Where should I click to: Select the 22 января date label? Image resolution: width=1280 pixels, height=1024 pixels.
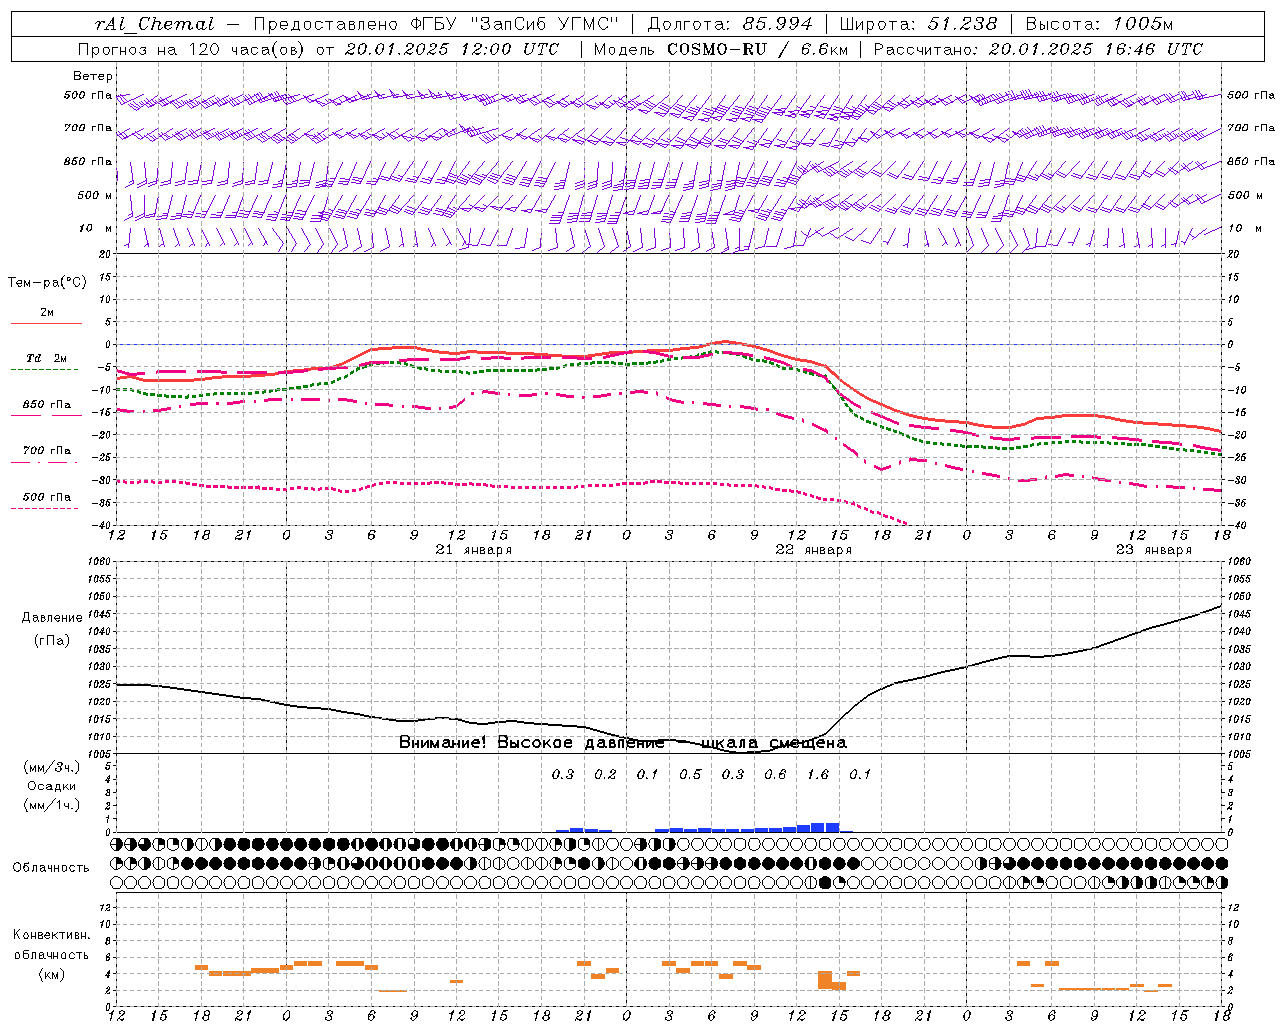(x=814, y=550)
